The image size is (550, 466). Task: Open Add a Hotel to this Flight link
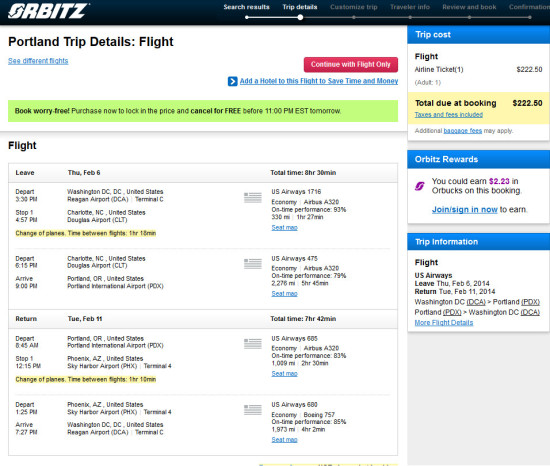[x=319, y=81]
